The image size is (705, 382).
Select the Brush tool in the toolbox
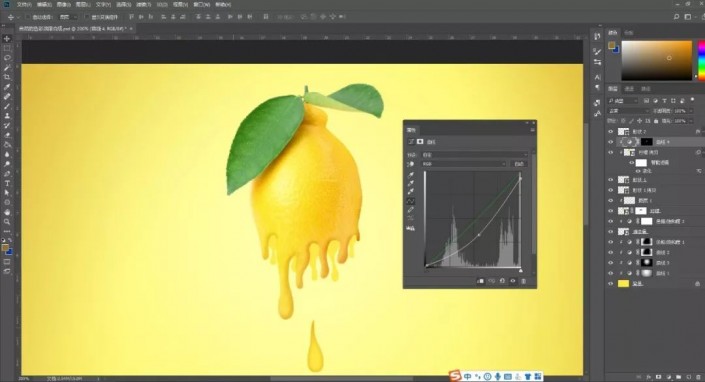point(7,106)
